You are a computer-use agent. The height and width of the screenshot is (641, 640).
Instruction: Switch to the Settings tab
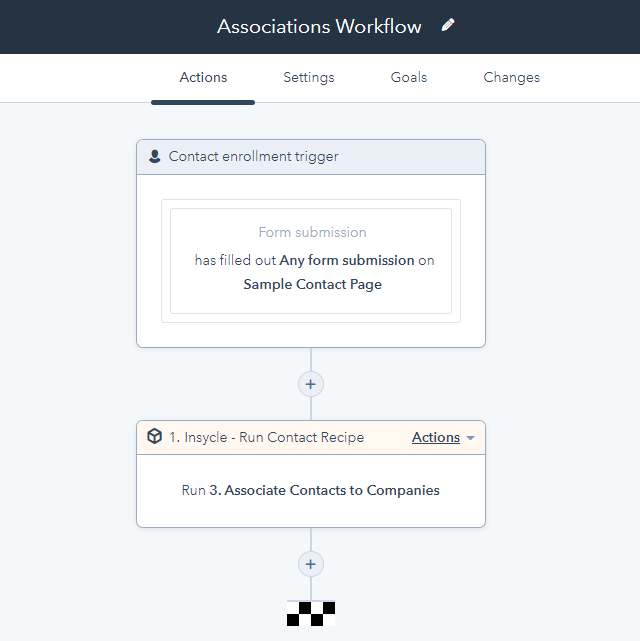(x=309, y=78)
